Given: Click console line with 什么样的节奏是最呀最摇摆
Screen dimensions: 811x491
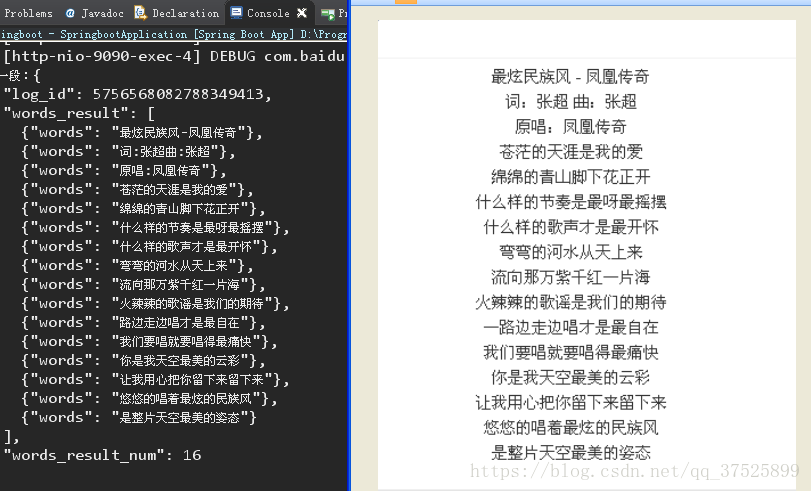Looking at the screenshot, I should (155, 228).
